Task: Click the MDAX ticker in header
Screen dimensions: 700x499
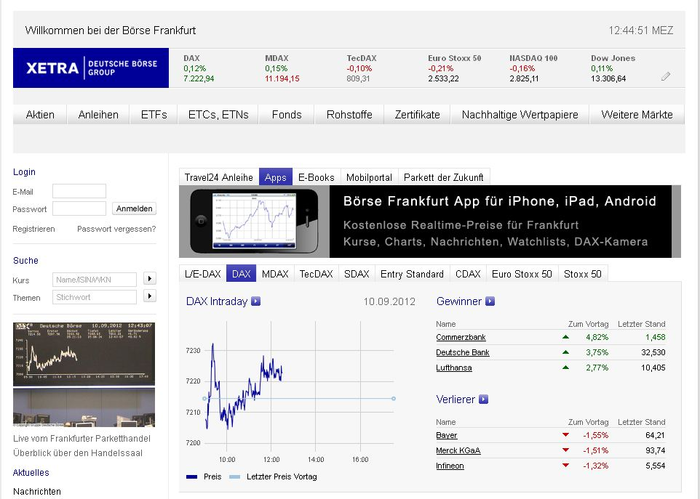Action: pyautogui.click(x=282, y=68)
